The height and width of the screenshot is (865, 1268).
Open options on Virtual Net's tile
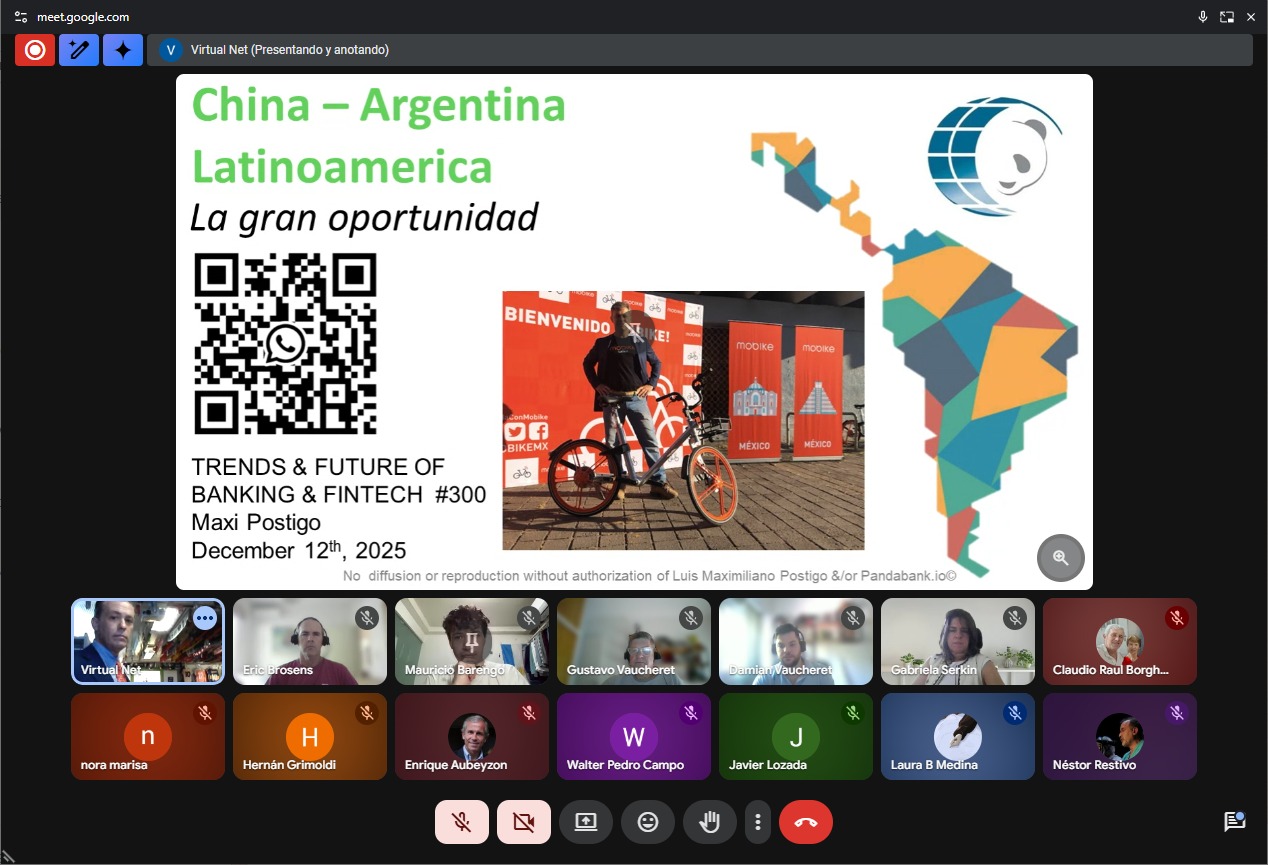205,618
